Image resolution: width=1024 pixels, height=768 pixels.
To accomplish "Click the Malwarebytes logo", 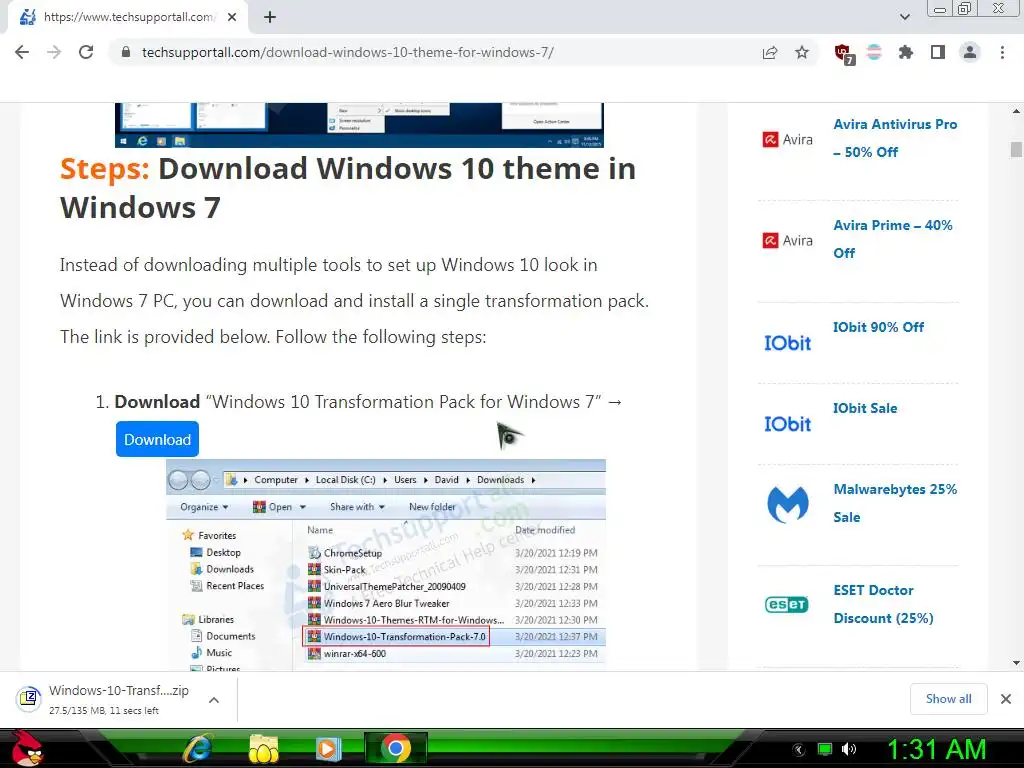I will 788,504.
